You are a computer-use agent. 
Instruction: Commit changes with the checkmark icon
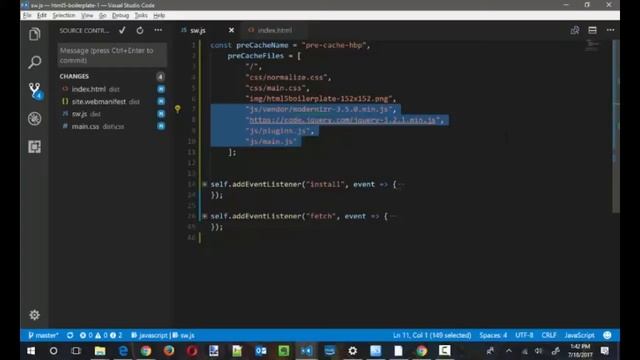[x=122, y=30]
